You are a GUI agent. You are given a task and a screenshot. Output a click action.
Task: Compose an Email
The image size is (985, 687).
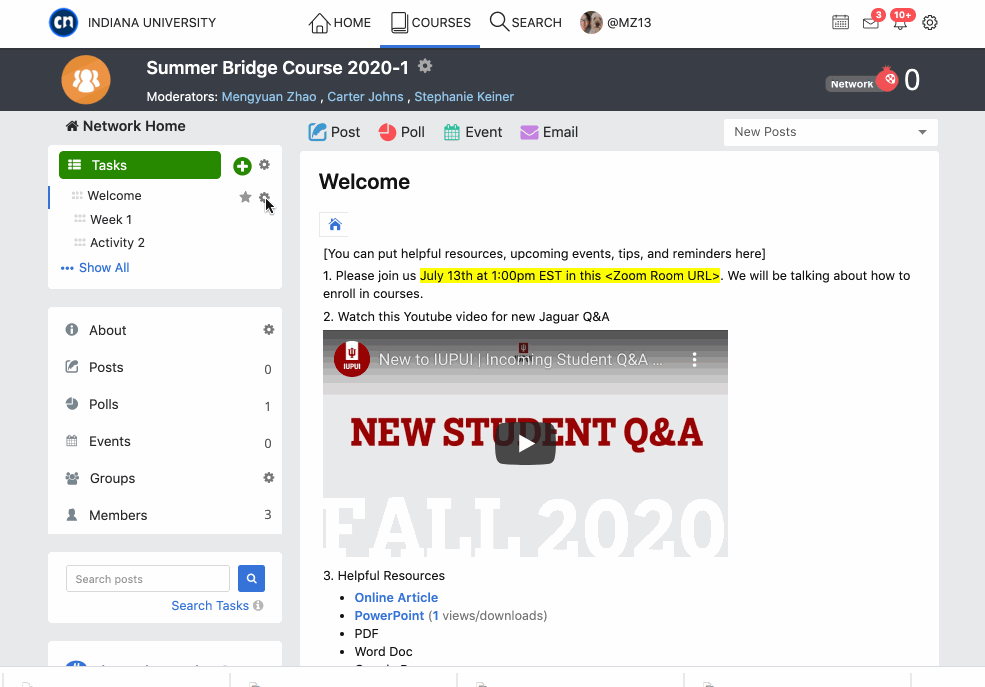(x=549, y=132)
